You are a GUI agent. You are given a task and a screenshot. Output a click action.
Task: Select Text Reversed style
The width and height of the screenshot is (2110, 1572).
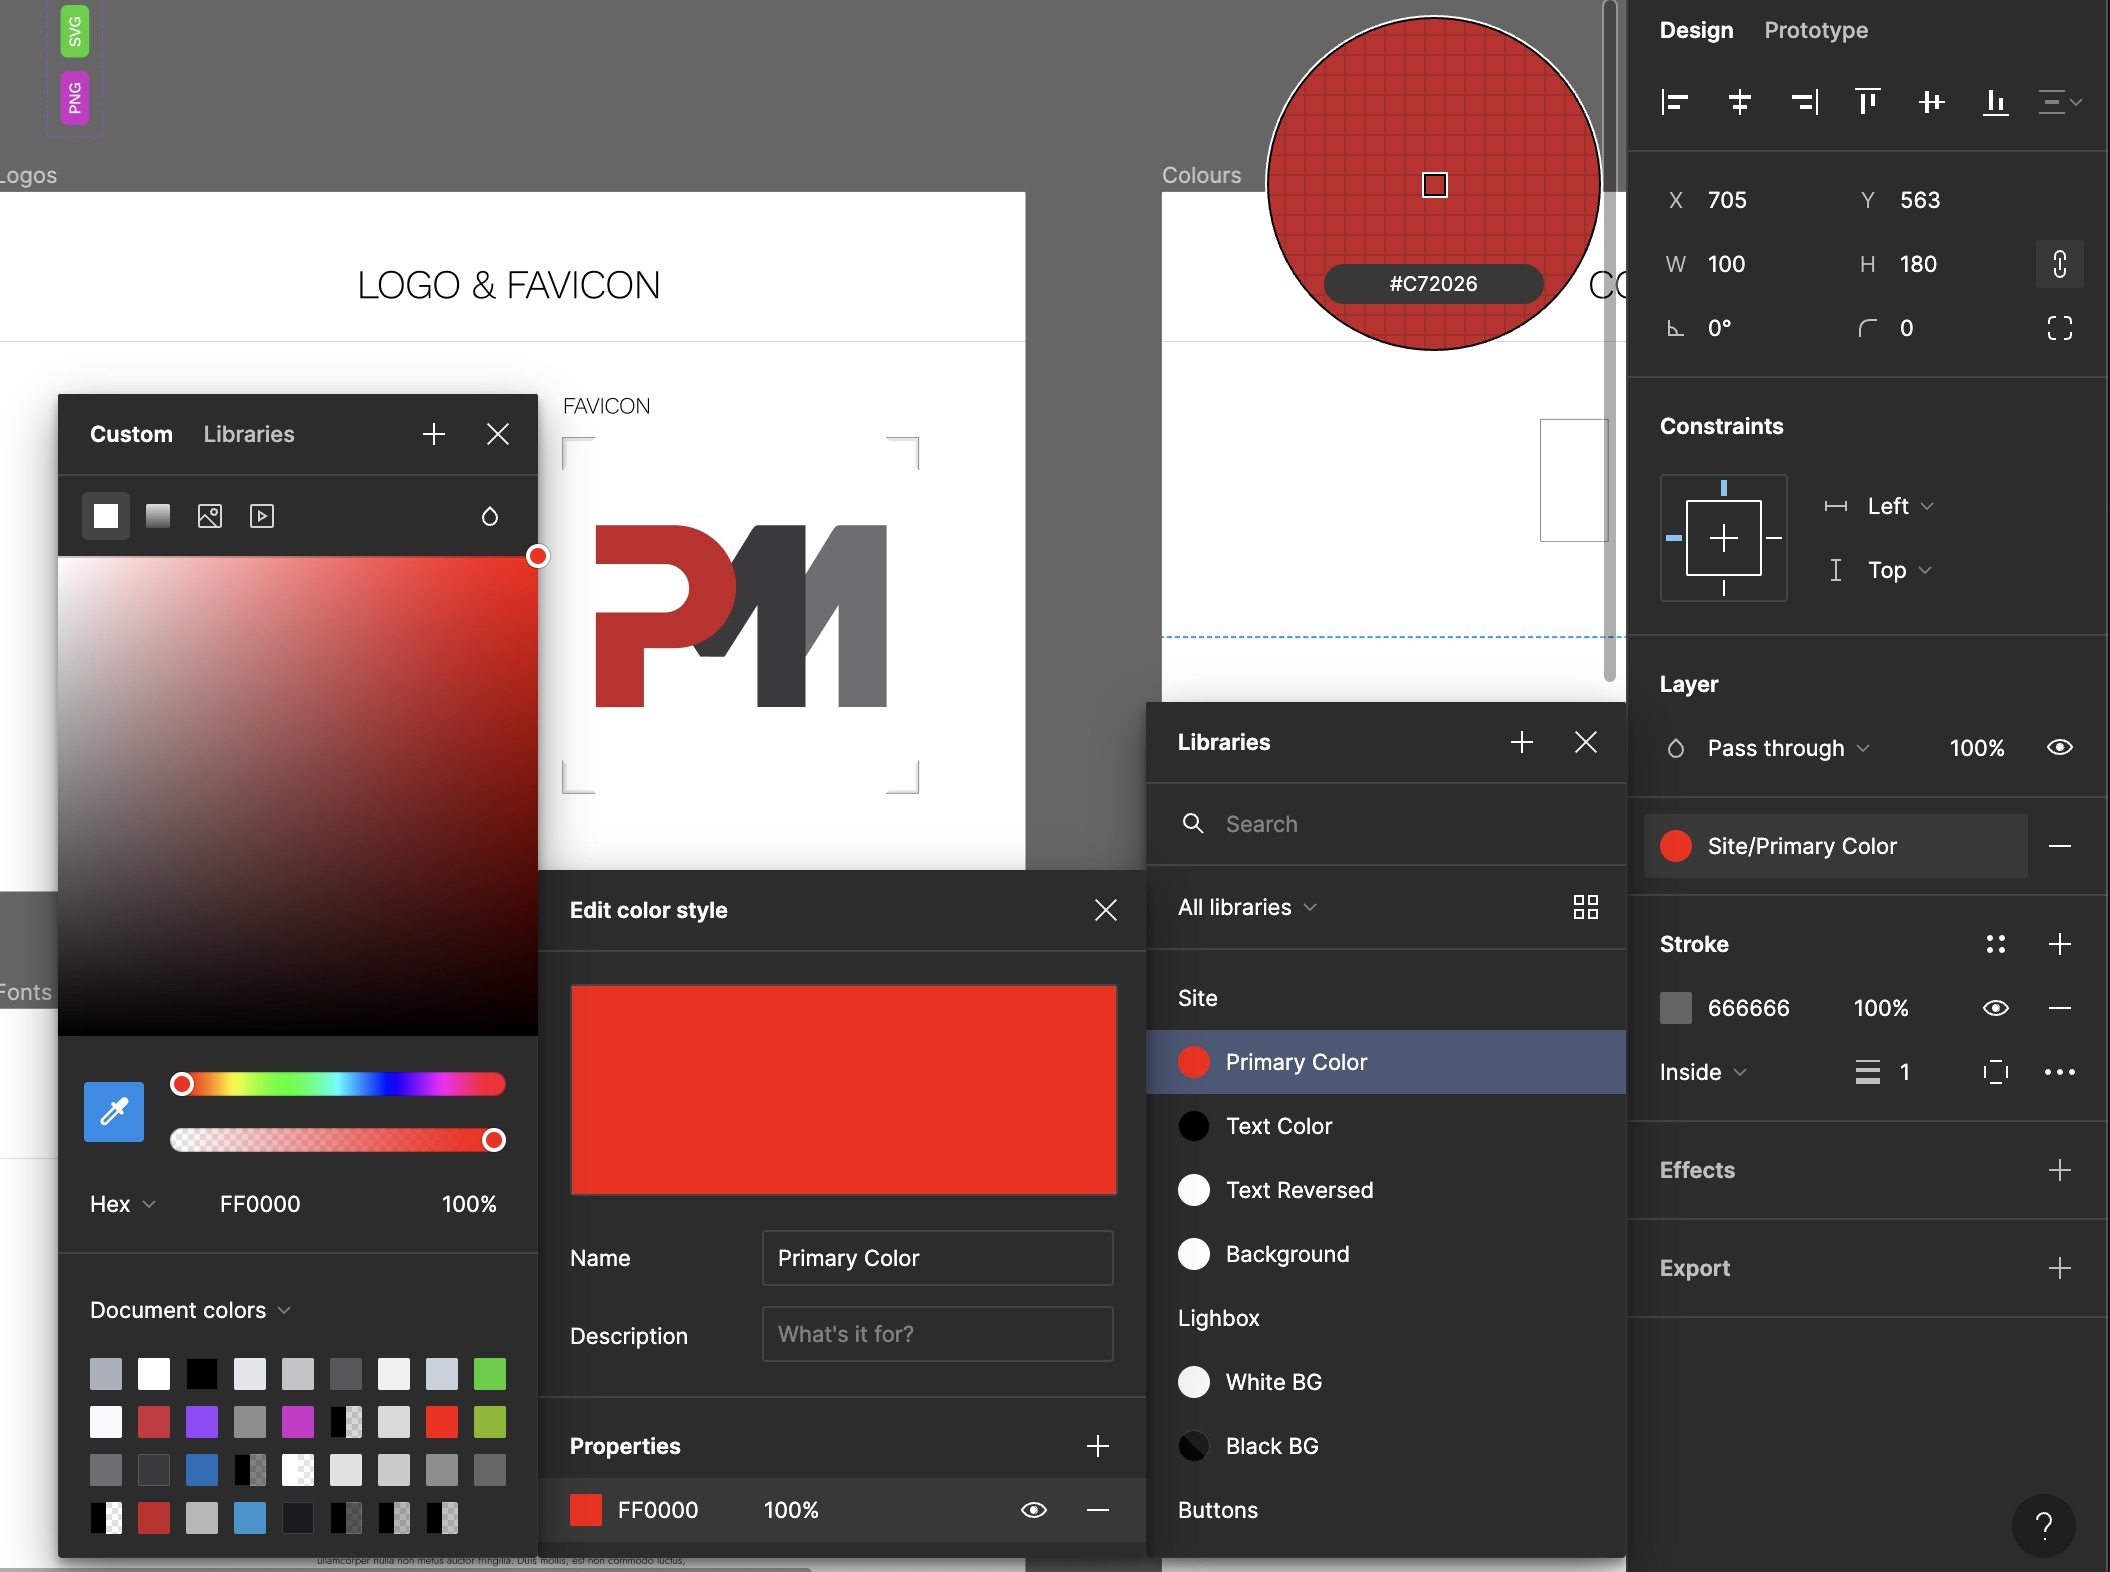point(1386,1190)
